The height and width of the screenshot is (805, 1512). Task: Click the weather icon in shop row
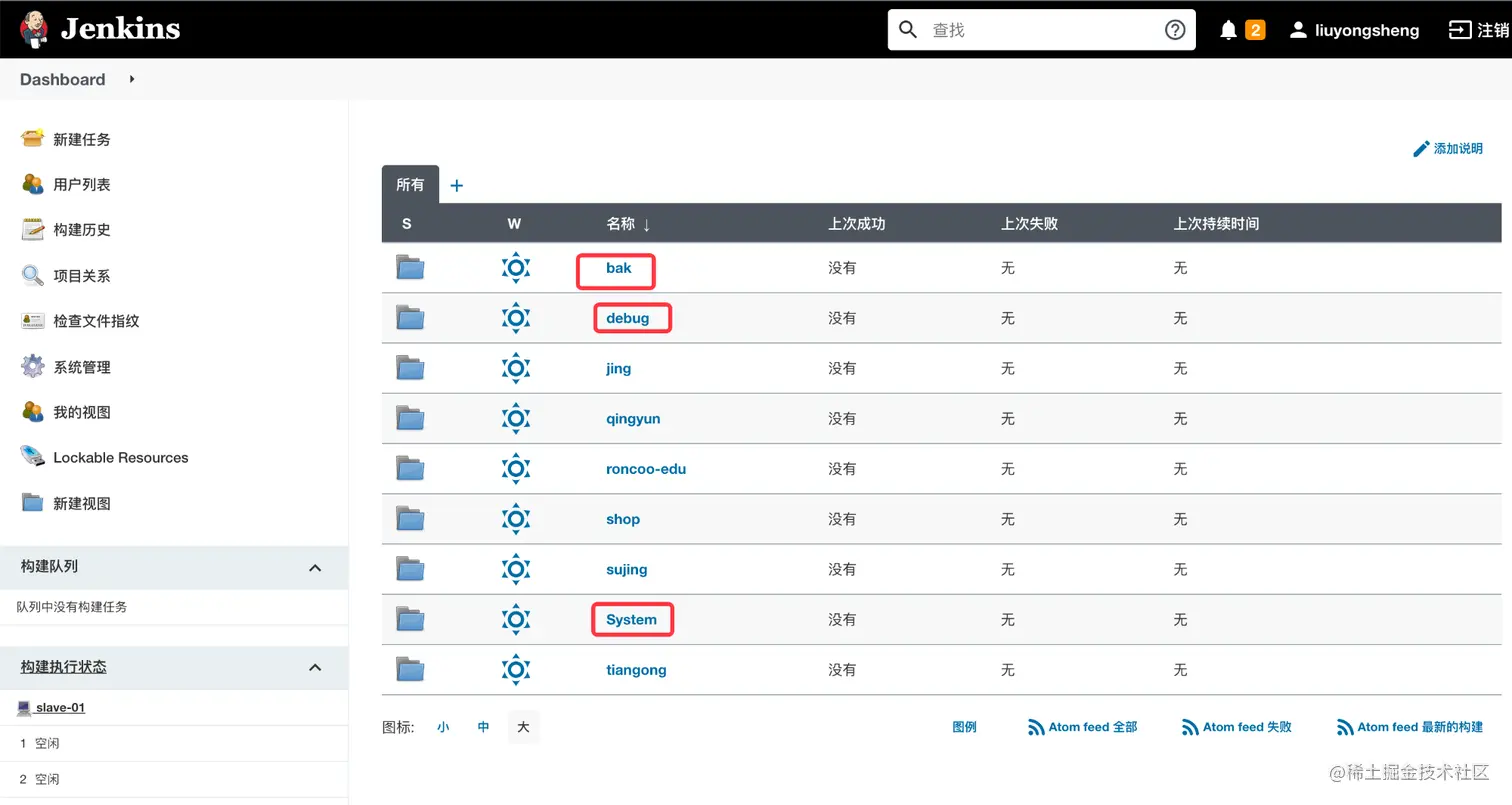pyautogui.click(x=515, y=518)
